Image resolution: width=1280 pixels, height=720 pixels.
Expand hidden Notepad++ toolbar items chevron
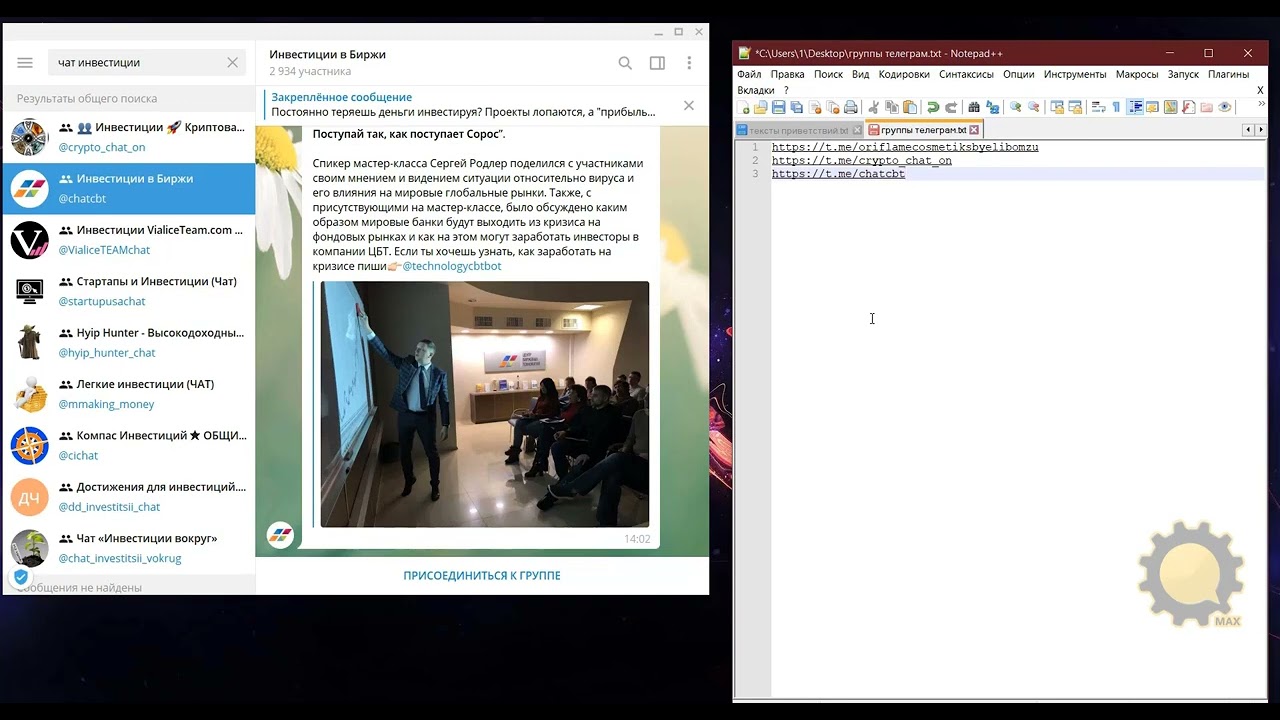click(x=1262, y=104)
